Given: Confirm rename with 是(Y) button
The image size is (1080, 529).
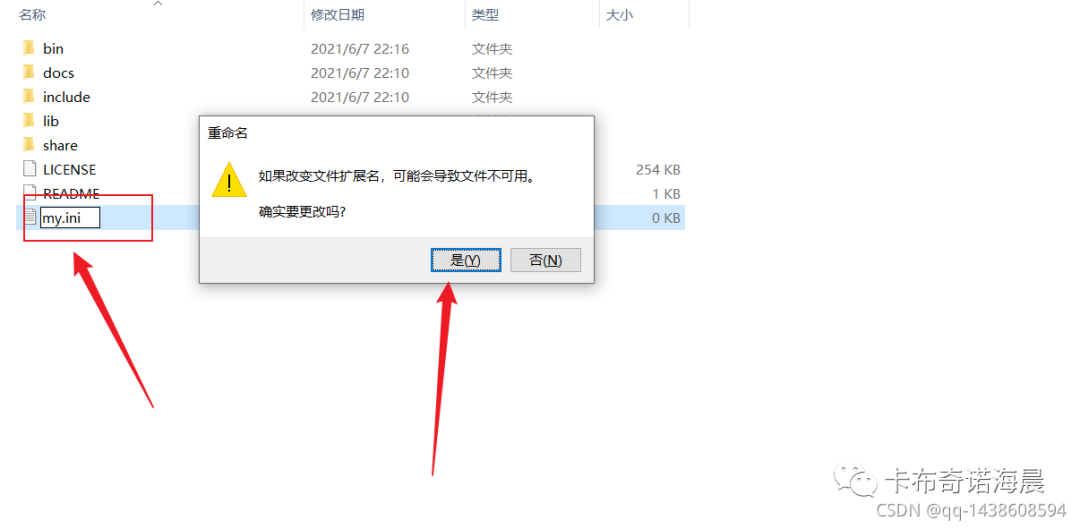Looking at the screenshot, I should click(465, 260).
